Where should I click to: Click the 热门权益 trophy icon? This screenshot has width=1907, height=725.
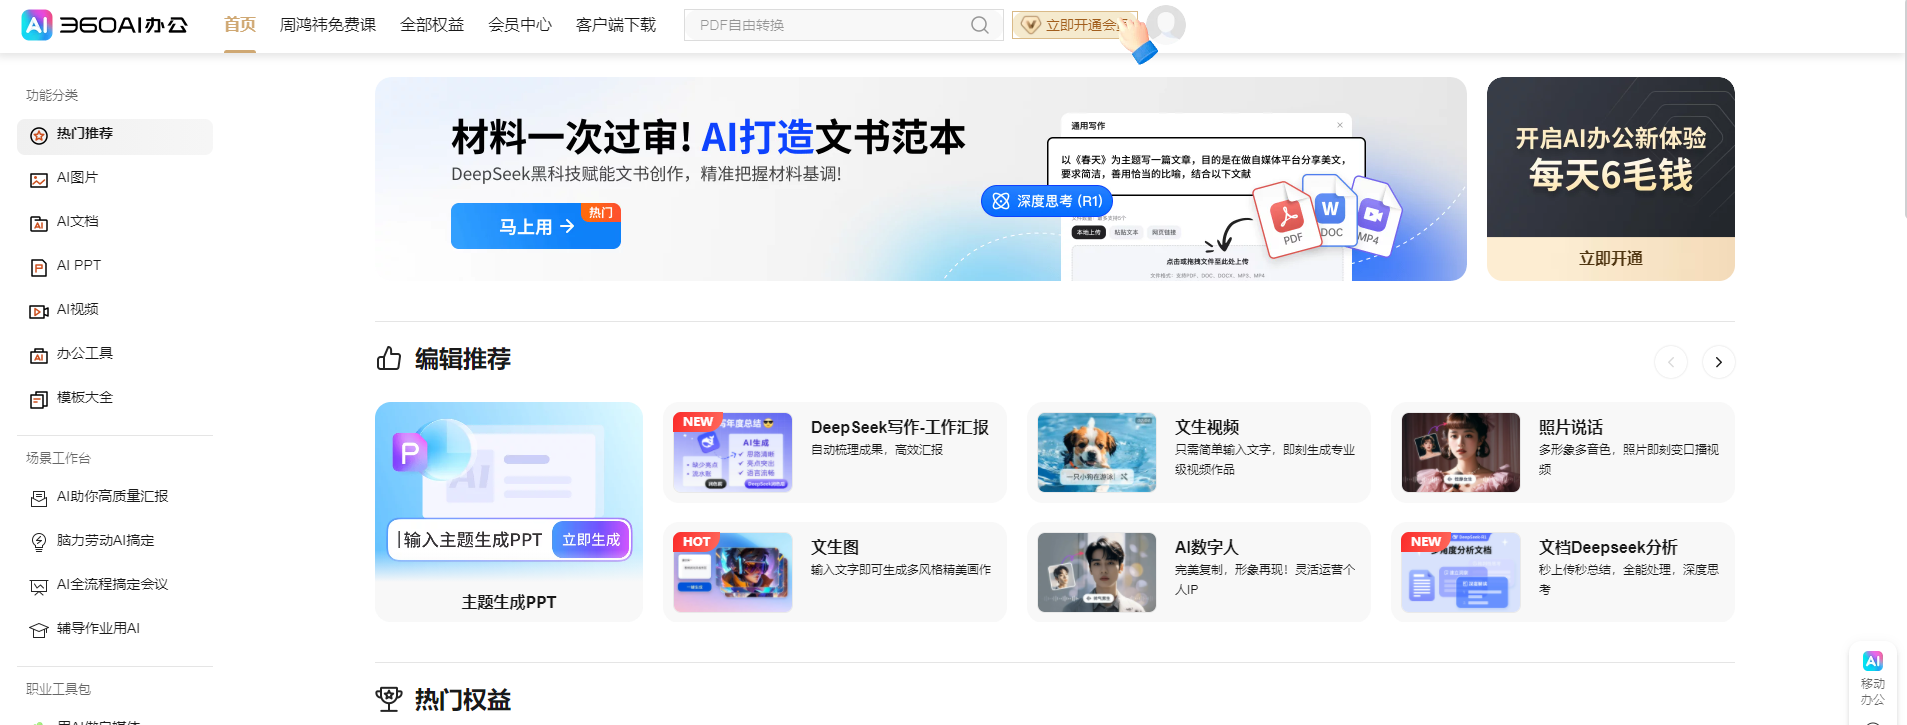point(389,699)
